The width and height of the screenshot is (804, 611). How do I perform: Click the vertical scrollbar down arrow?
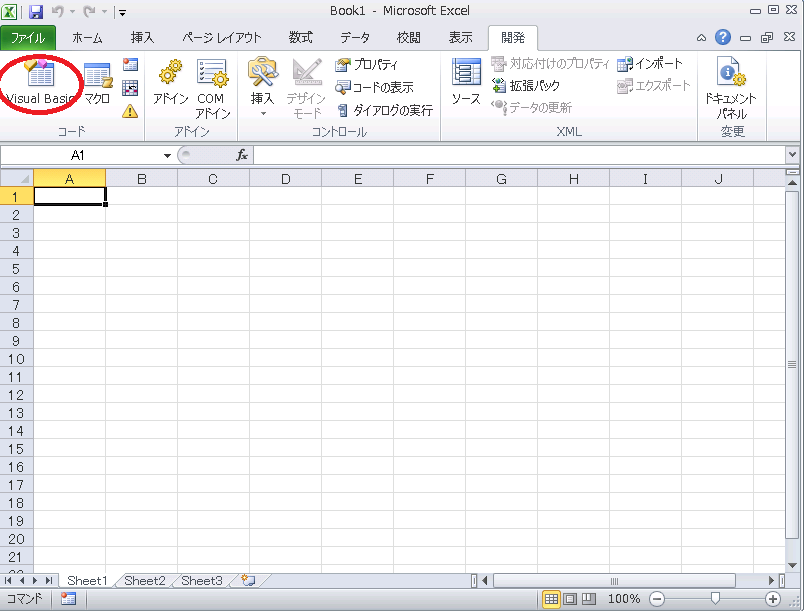(x=792, y=565)
